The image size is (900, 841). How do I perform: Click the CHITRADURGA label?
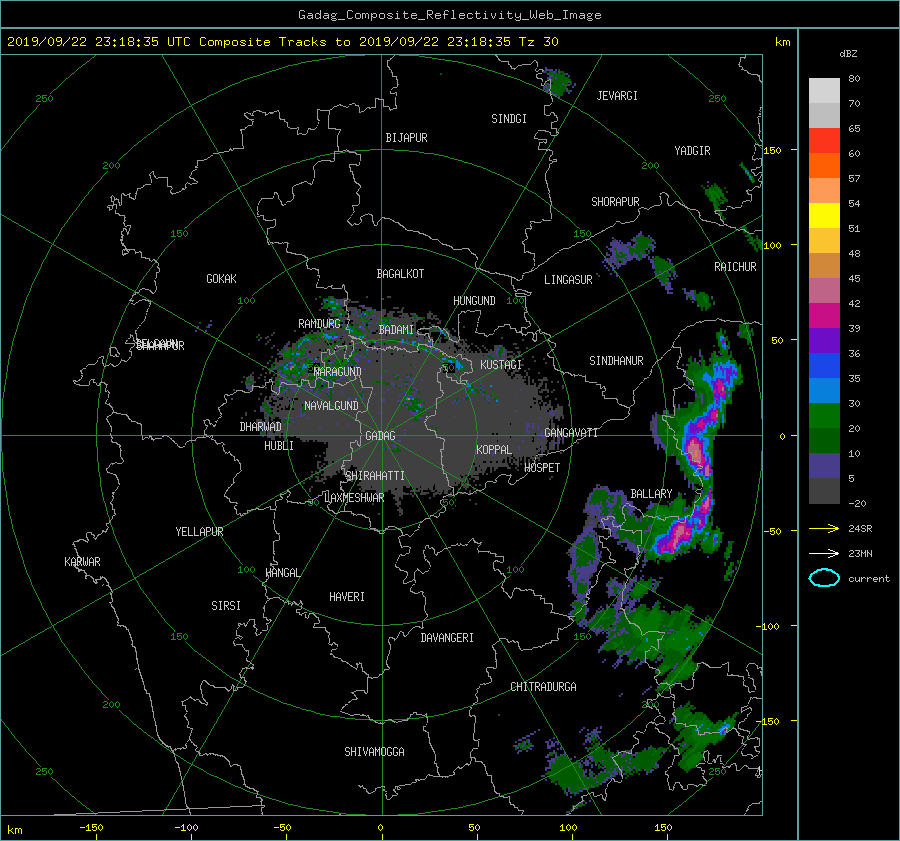coord(544,687)
